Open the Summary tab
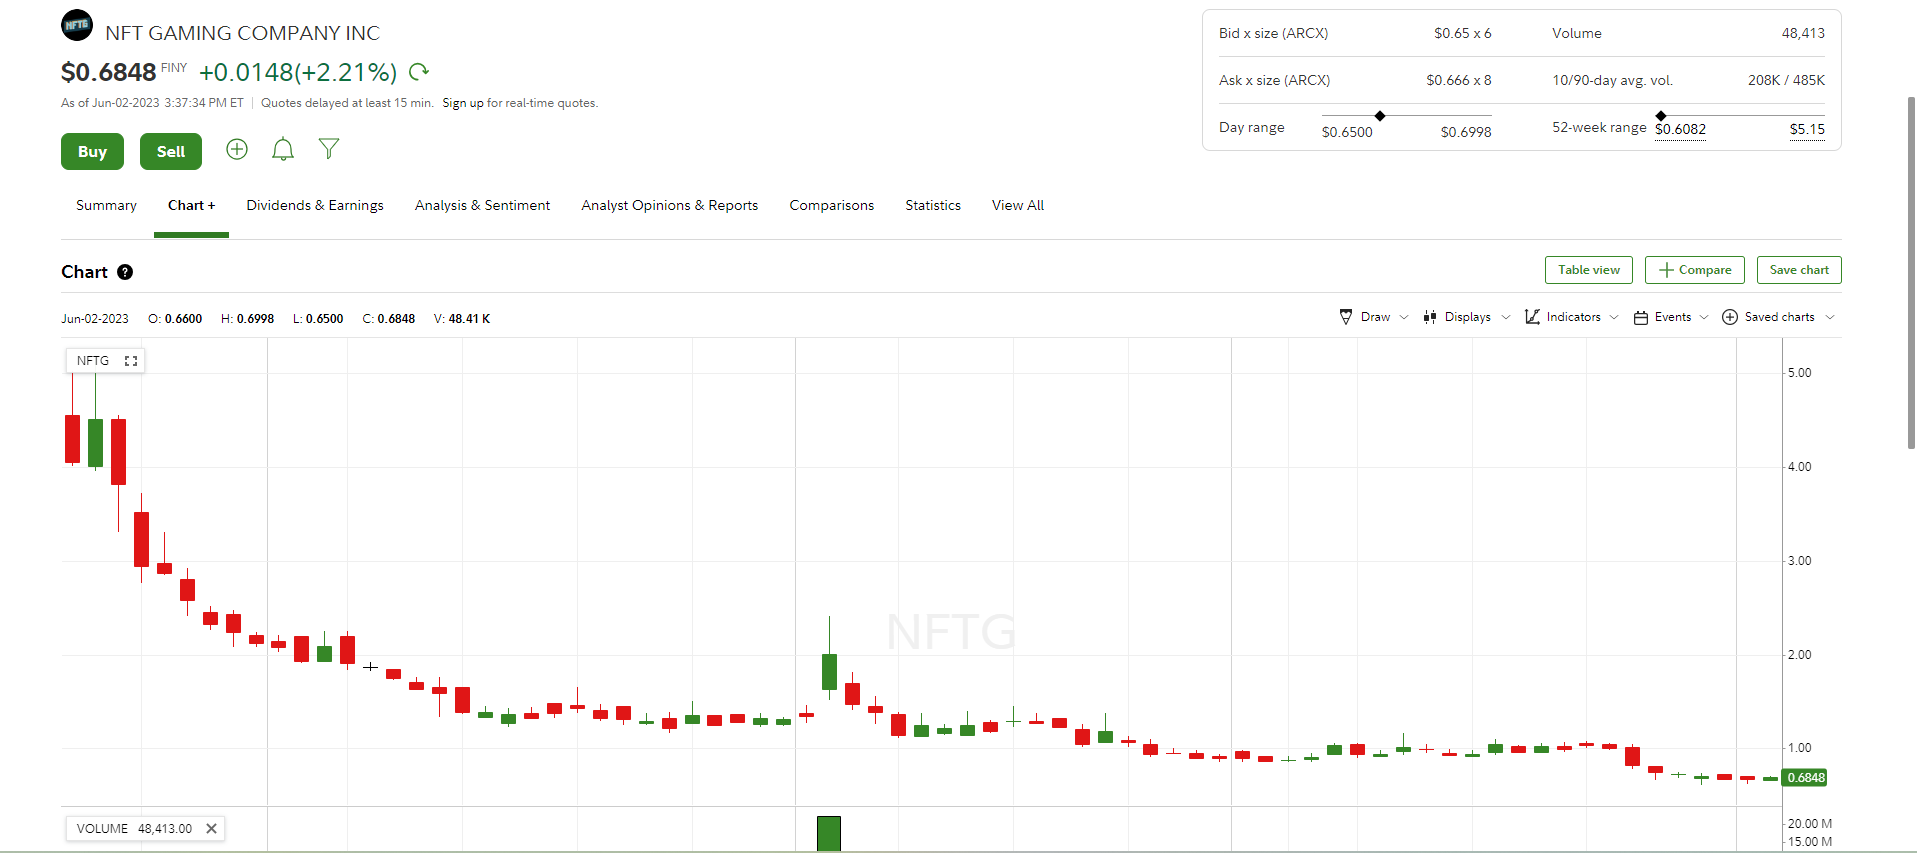 (106, 205)
